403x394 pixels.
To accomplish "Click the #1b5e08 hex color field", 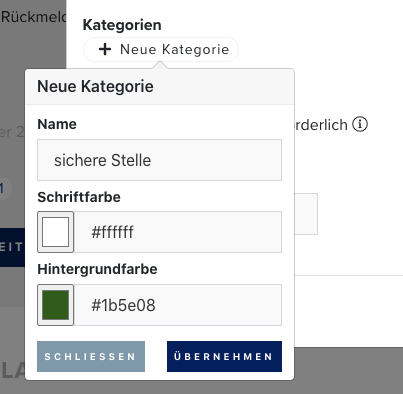I will coord(178,305).
